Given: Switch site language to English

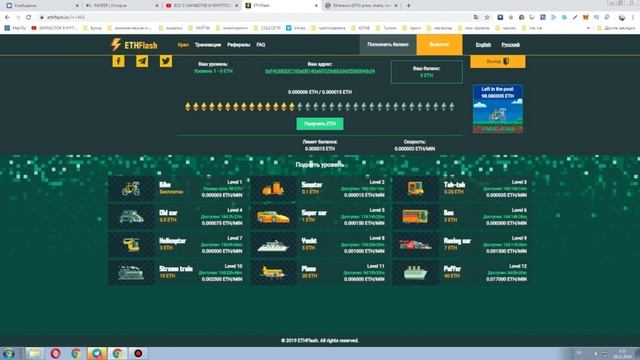Looking at the screenshot, I should tap(483, 45).
